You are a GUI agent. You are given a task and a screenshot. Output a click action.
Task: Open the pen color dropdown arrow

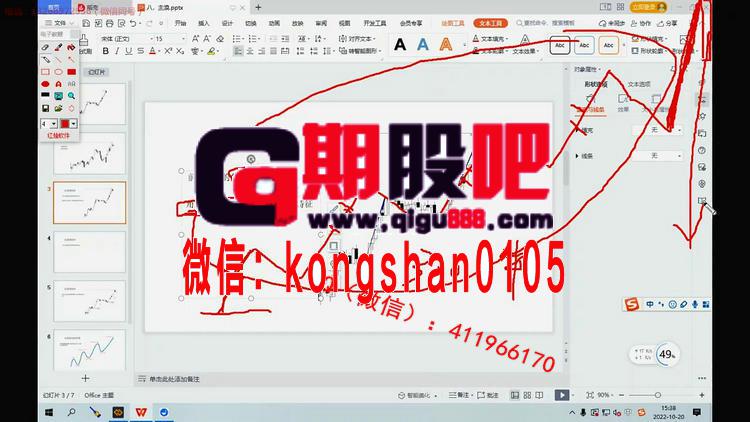(74, 124)
